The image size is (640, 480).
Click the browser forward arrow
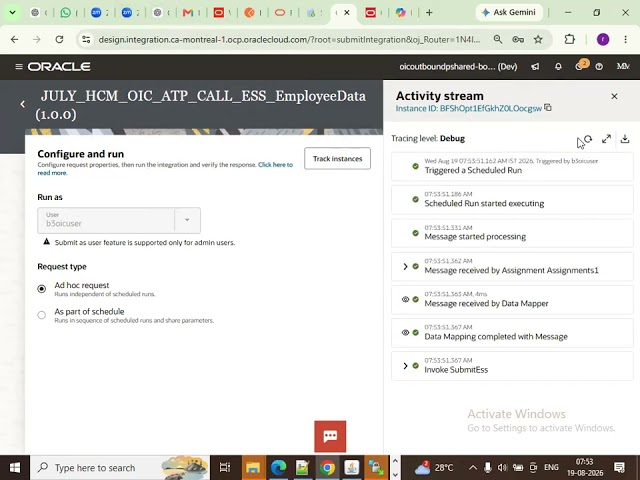pyautogui.click(x=37, y=39)
